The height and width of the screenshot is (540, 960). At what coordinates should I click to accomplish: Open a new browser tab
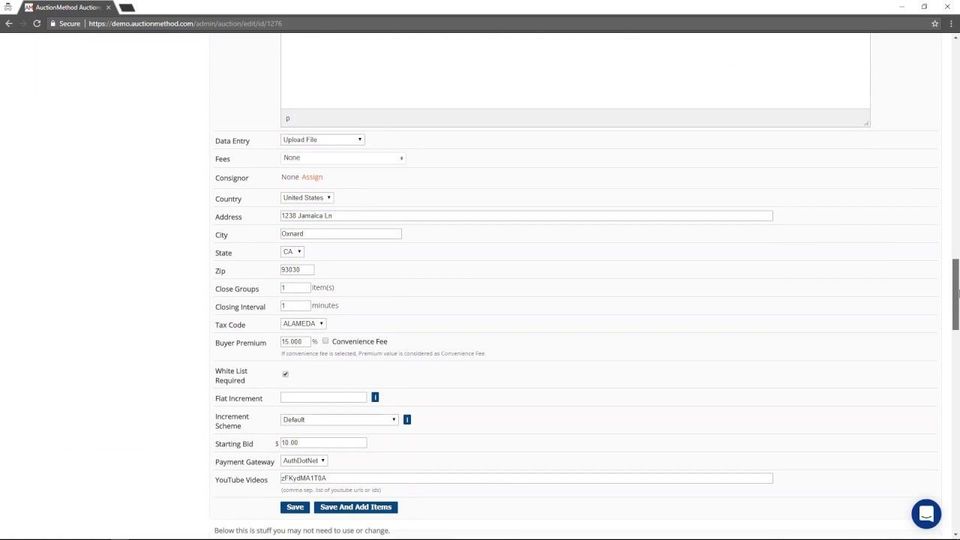tap(127, 8)
